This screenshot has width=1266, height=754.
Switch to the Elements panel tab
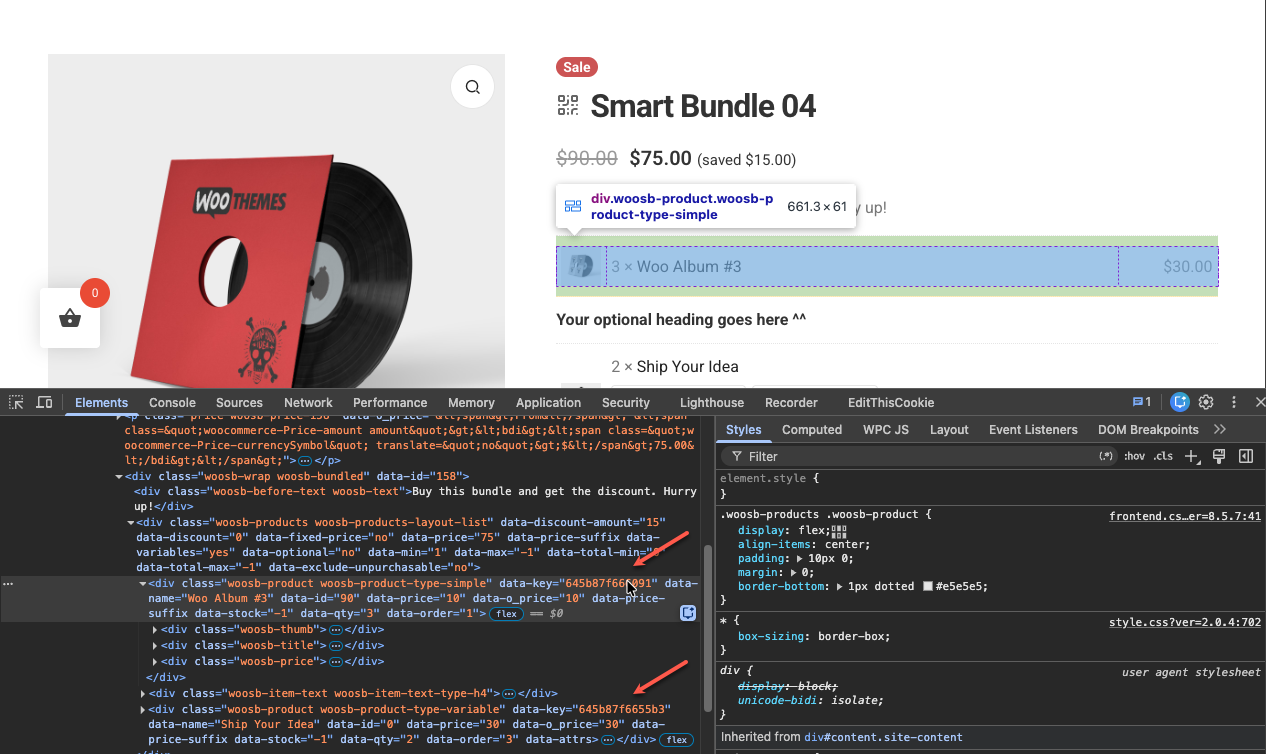tap(101, 402)
